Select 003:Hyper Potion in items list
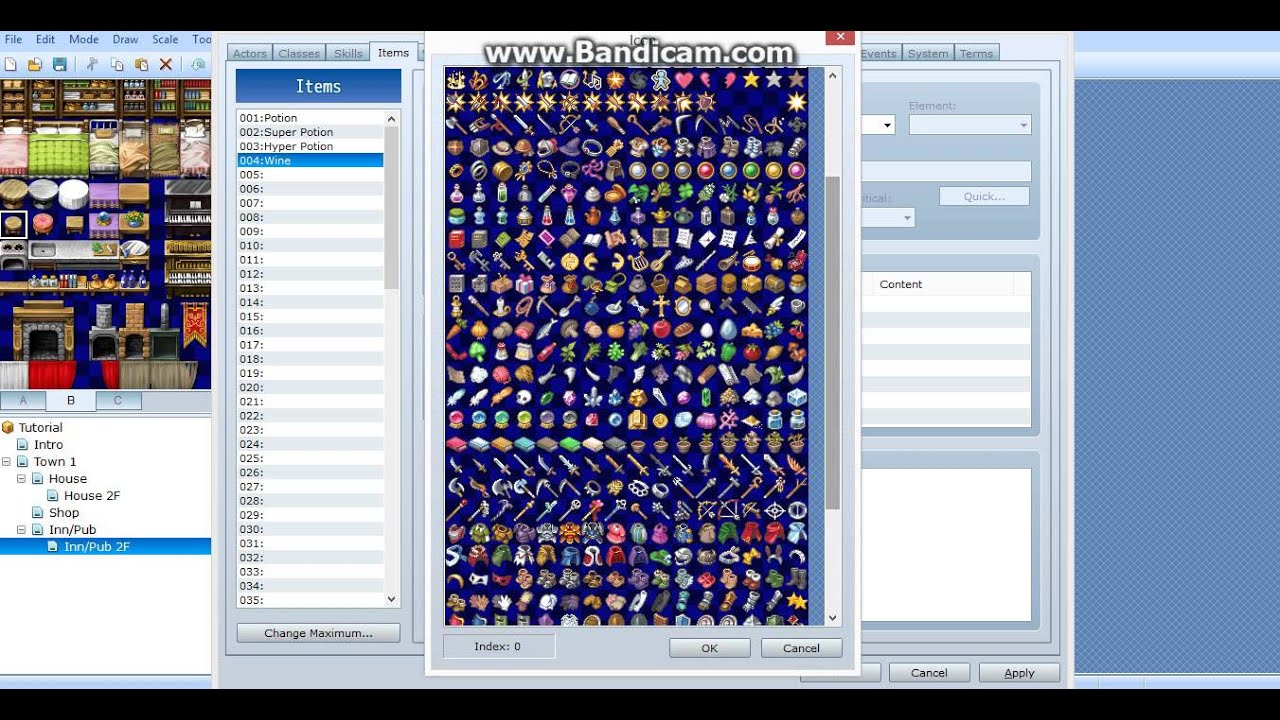This screenshot has width=1280, height=720. pyautogui.click(x=310, y=146)
